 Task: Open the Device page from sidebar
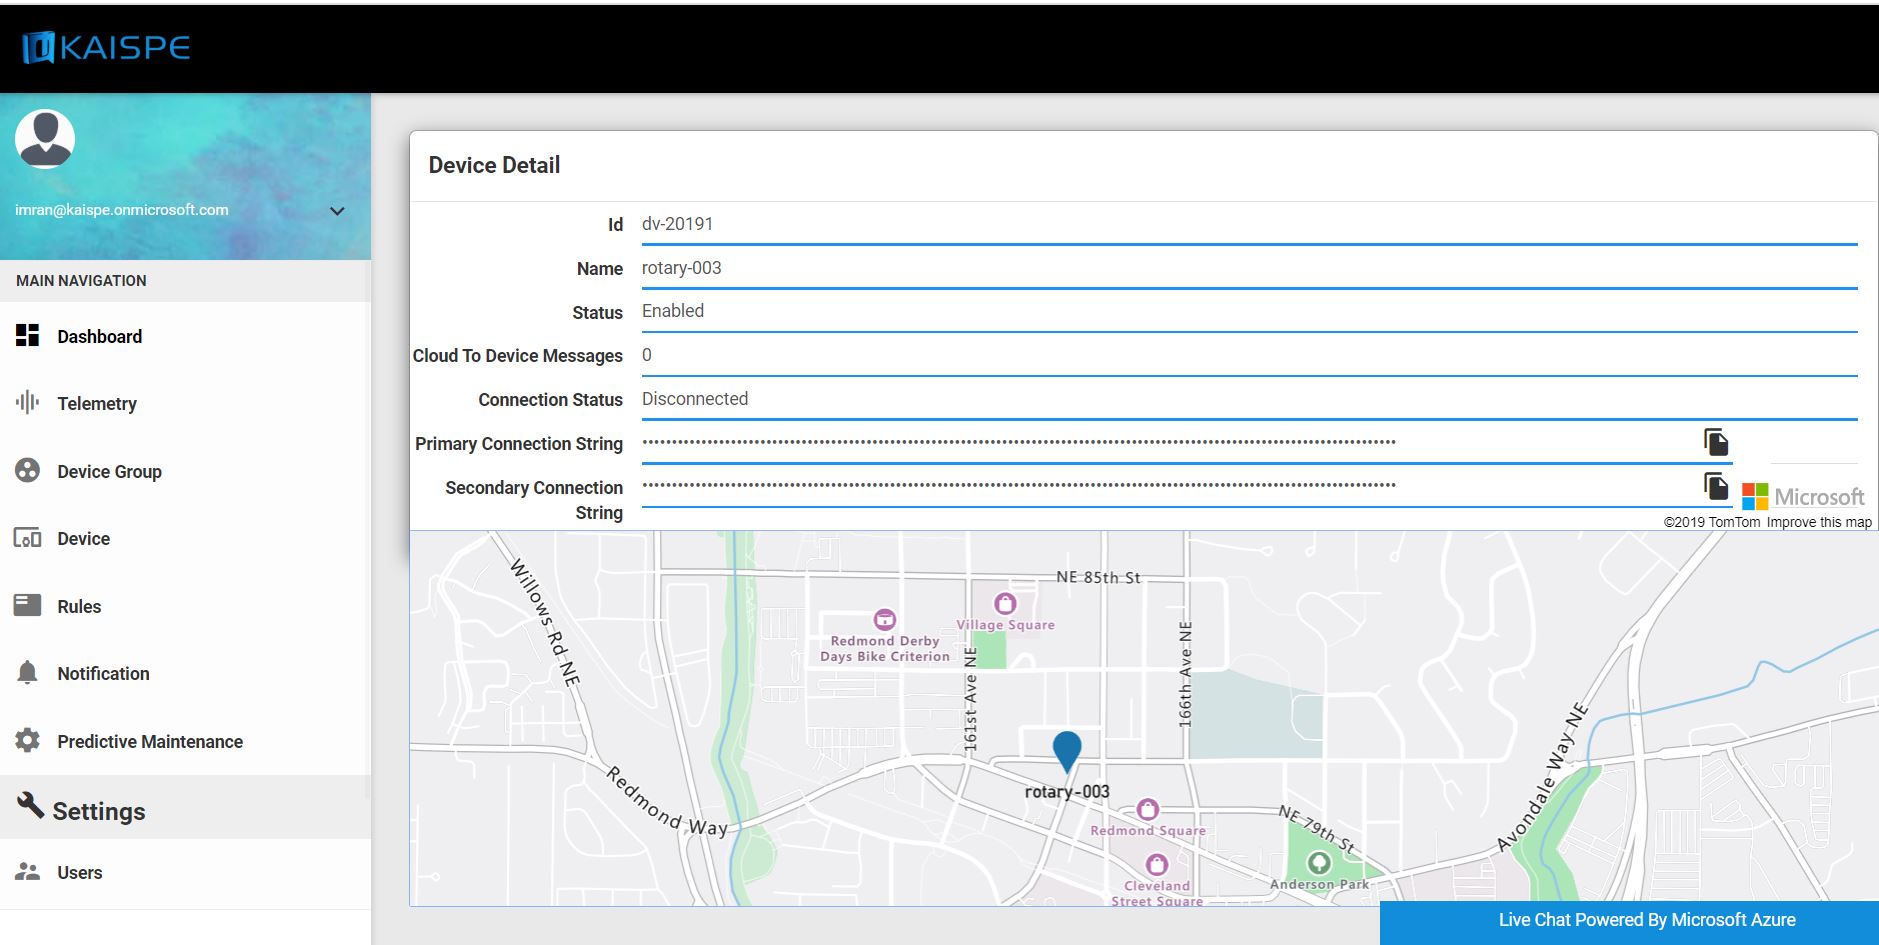(x=83, y=539)
